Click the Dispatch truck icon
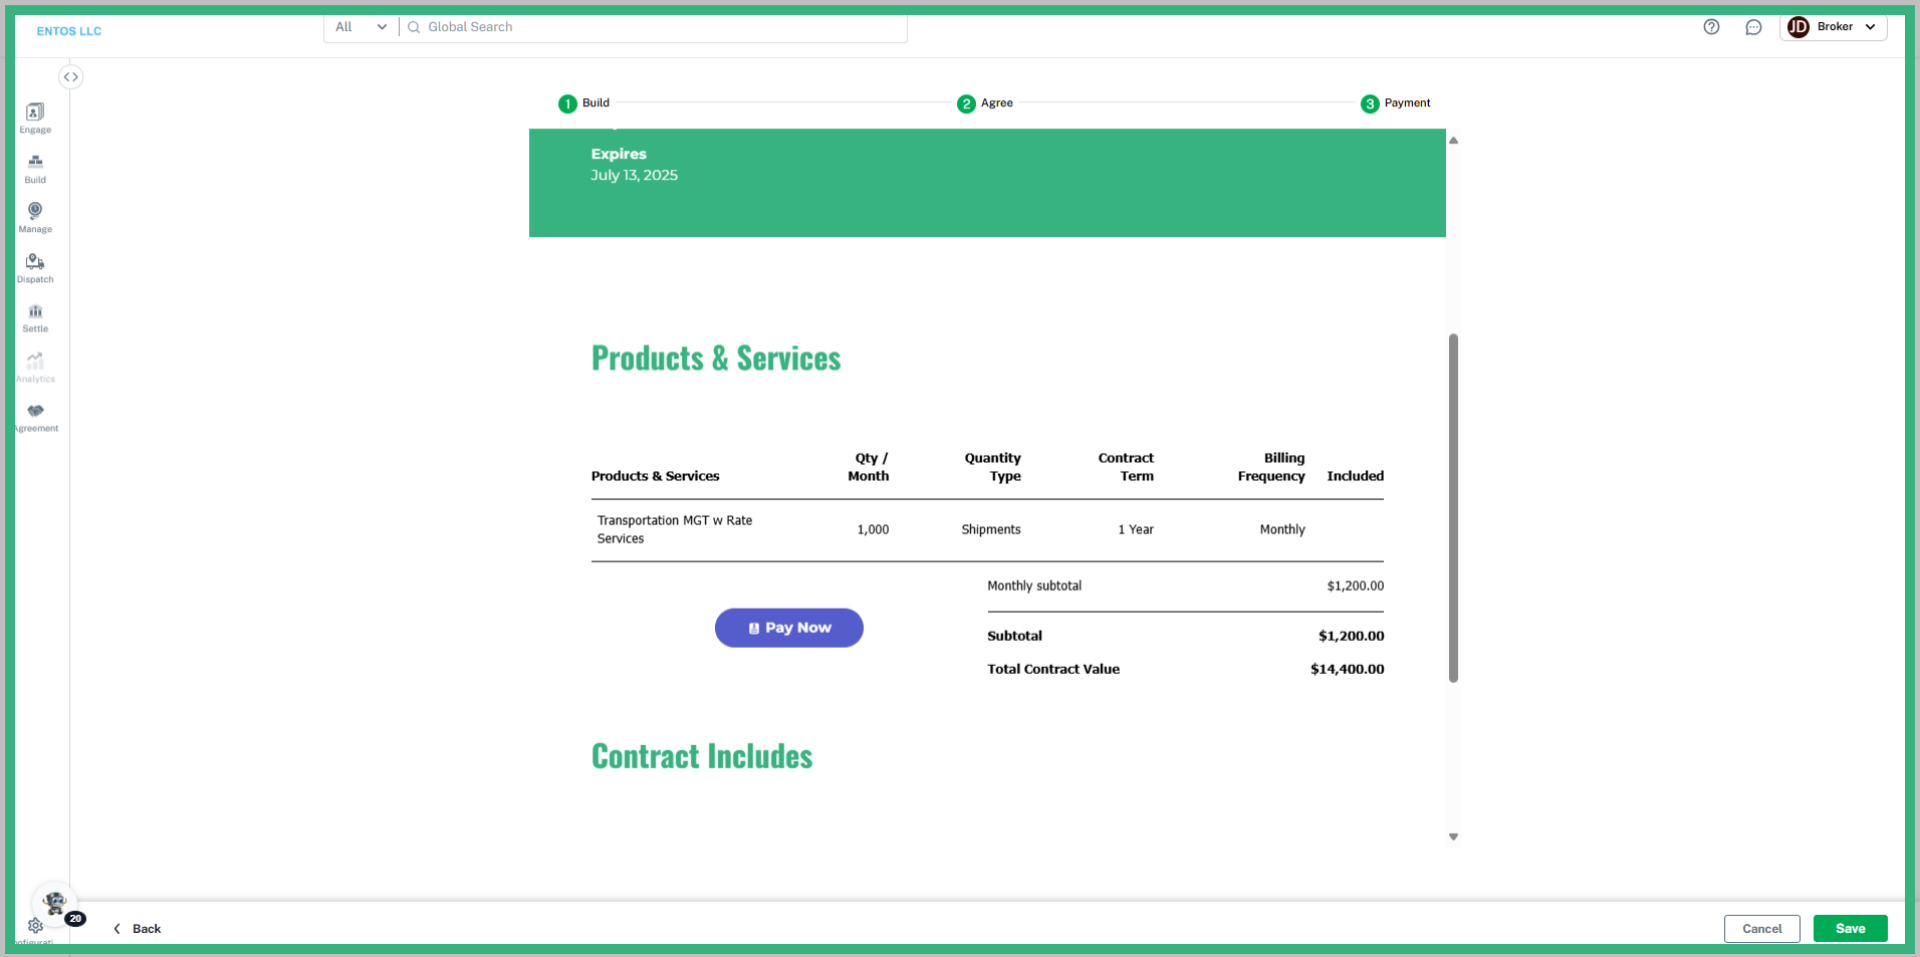The image size is (1920, 957). pos(35,265)
